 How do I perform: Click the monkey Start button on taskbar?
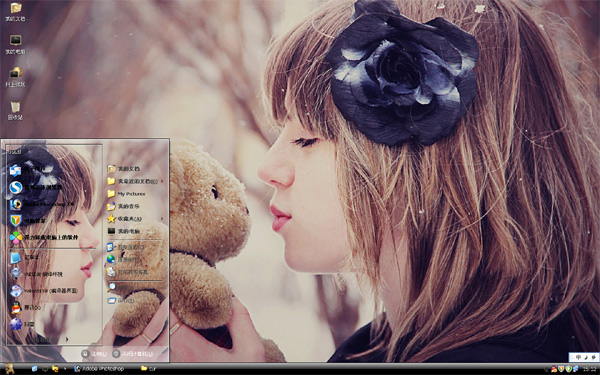[x=10, y=369]
